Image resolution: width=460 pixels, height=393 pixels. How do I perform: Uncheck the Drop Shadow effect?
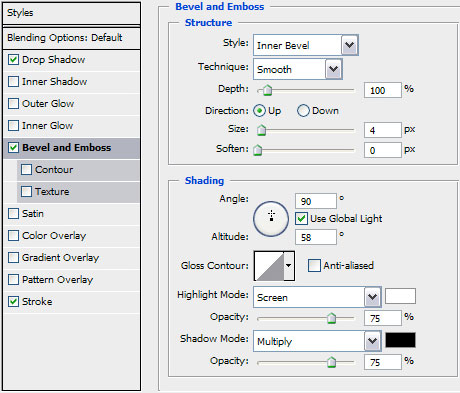pos(13,60)
